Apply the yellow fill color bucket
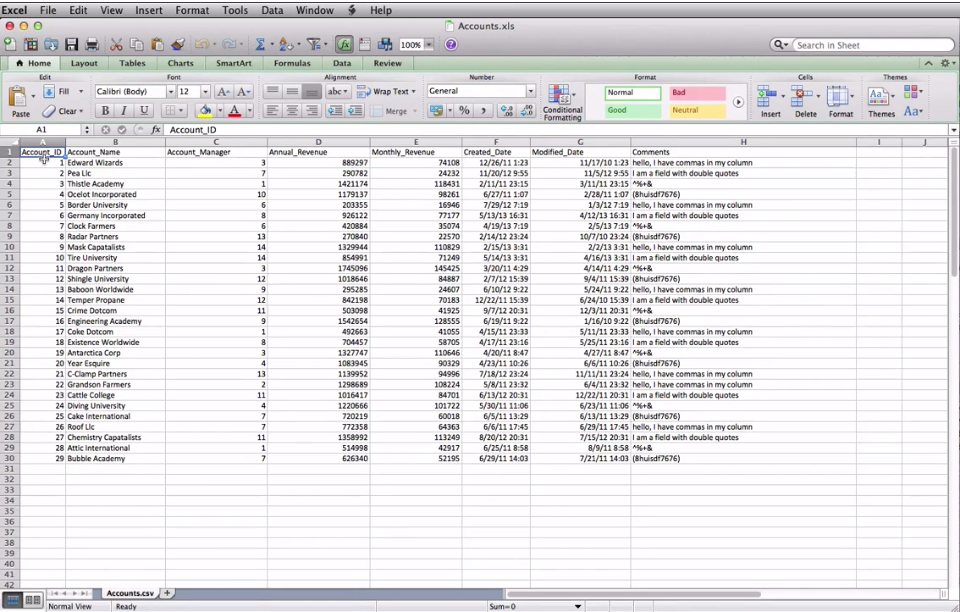 205,110
